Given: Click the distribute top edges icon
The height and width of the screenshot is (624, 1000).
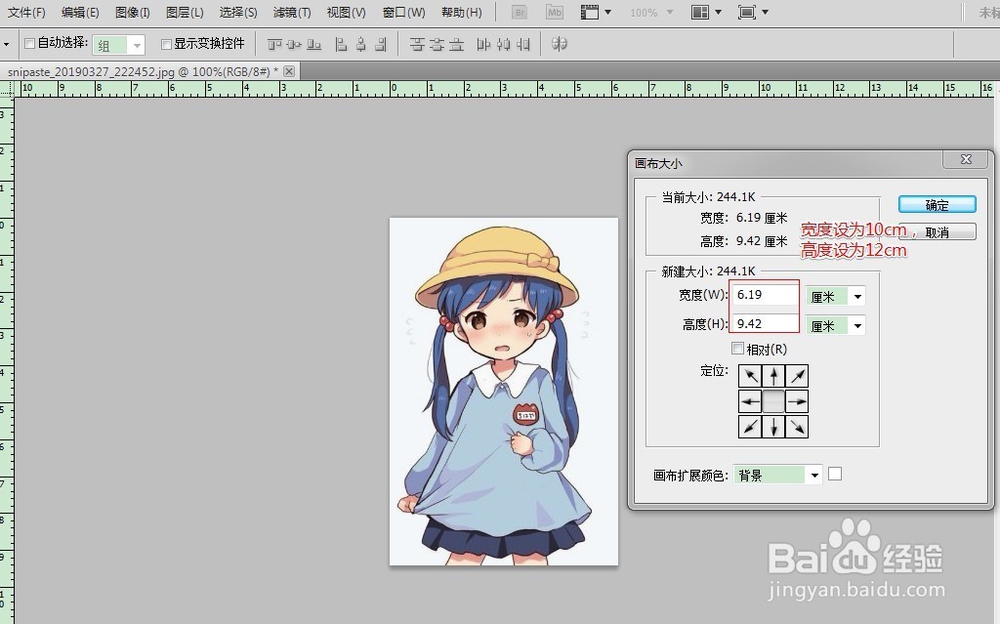Looking at the screenshot, I should click(x=416, y=44).
